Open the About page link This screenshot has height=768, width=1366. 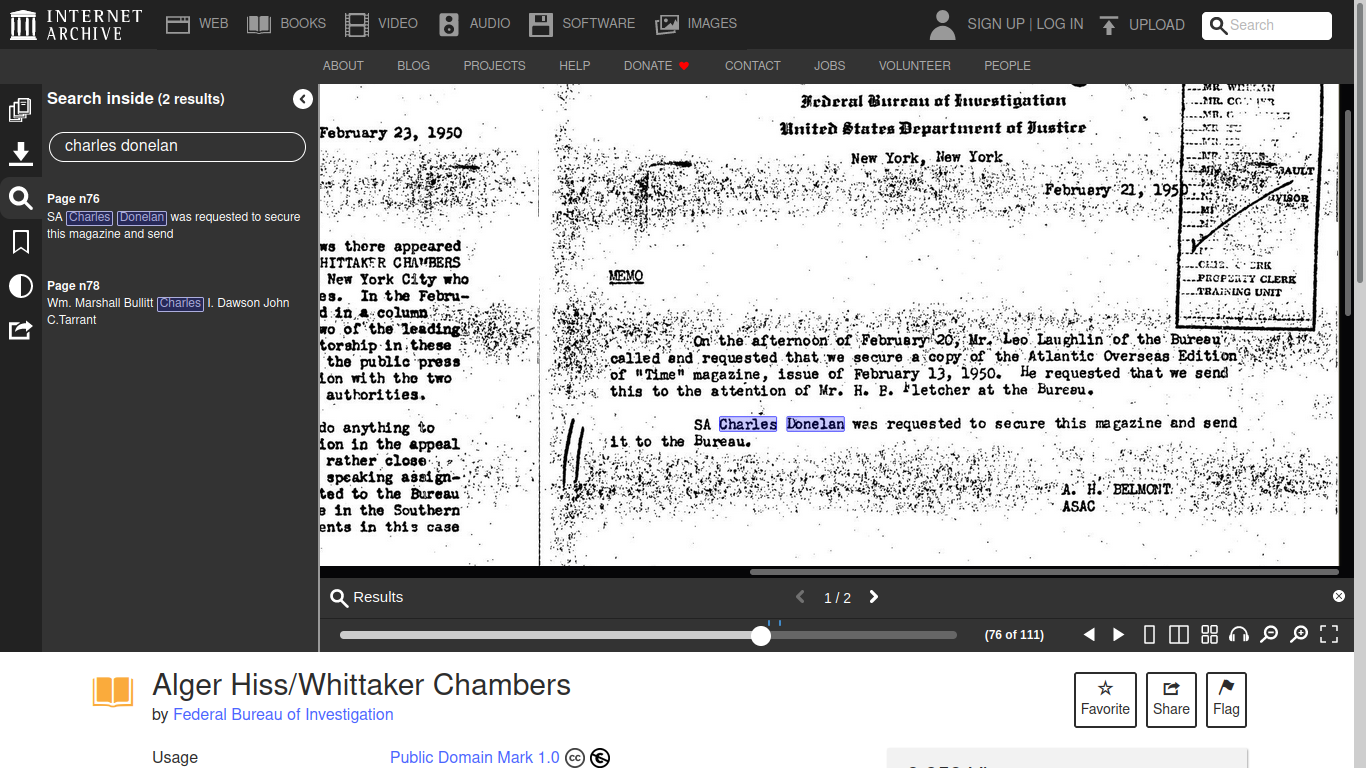[x=343, y=66]
